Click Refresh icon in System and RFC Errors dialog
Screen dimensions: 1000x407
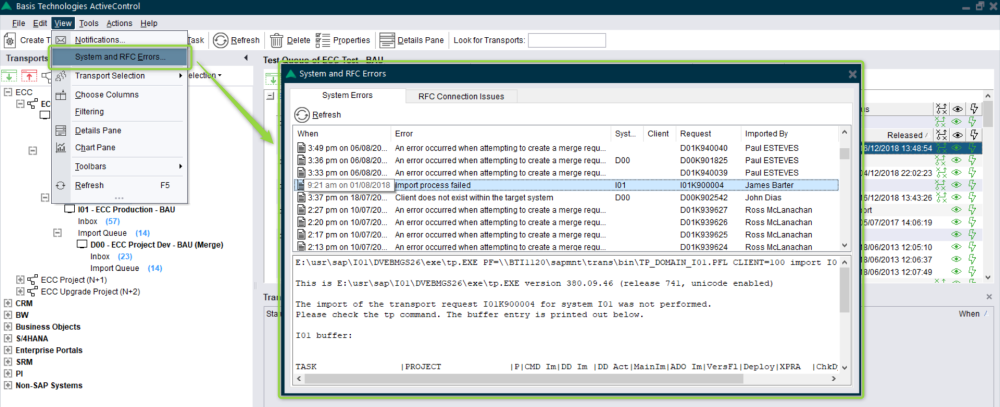pyautogui.click(x=302, y=115)
